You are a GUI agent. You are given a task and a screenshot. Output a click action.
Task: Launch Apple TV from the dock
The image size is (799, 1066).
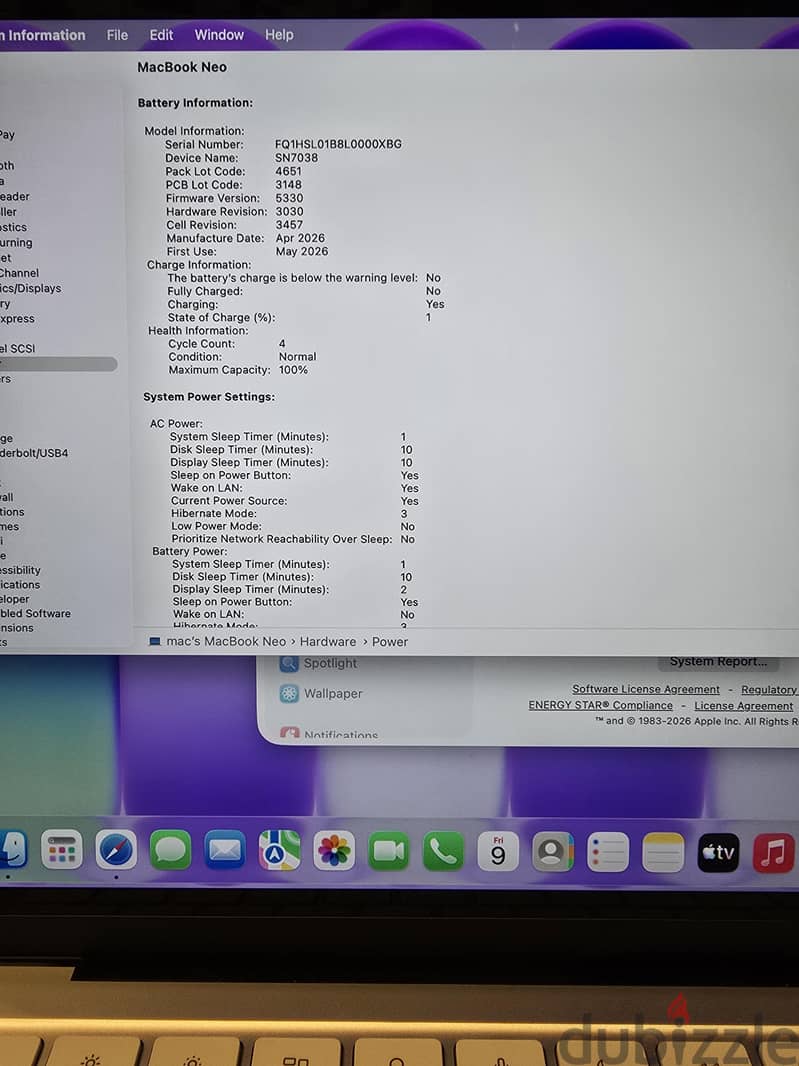(718, 853)
